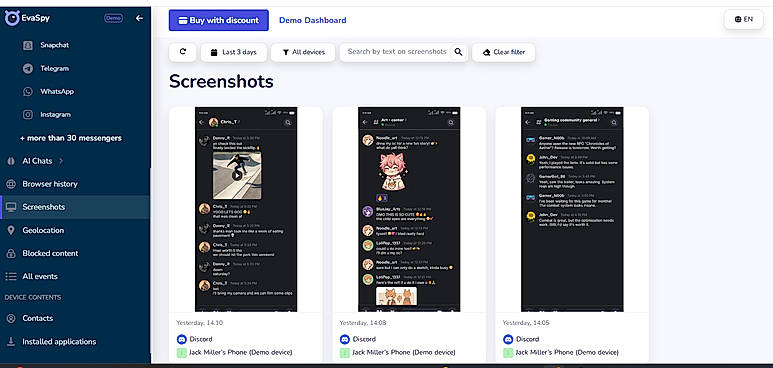Open the Demo Dashboard link
Image resolution: width=773 pixels, height=368 pixels.
pos(313,20)
